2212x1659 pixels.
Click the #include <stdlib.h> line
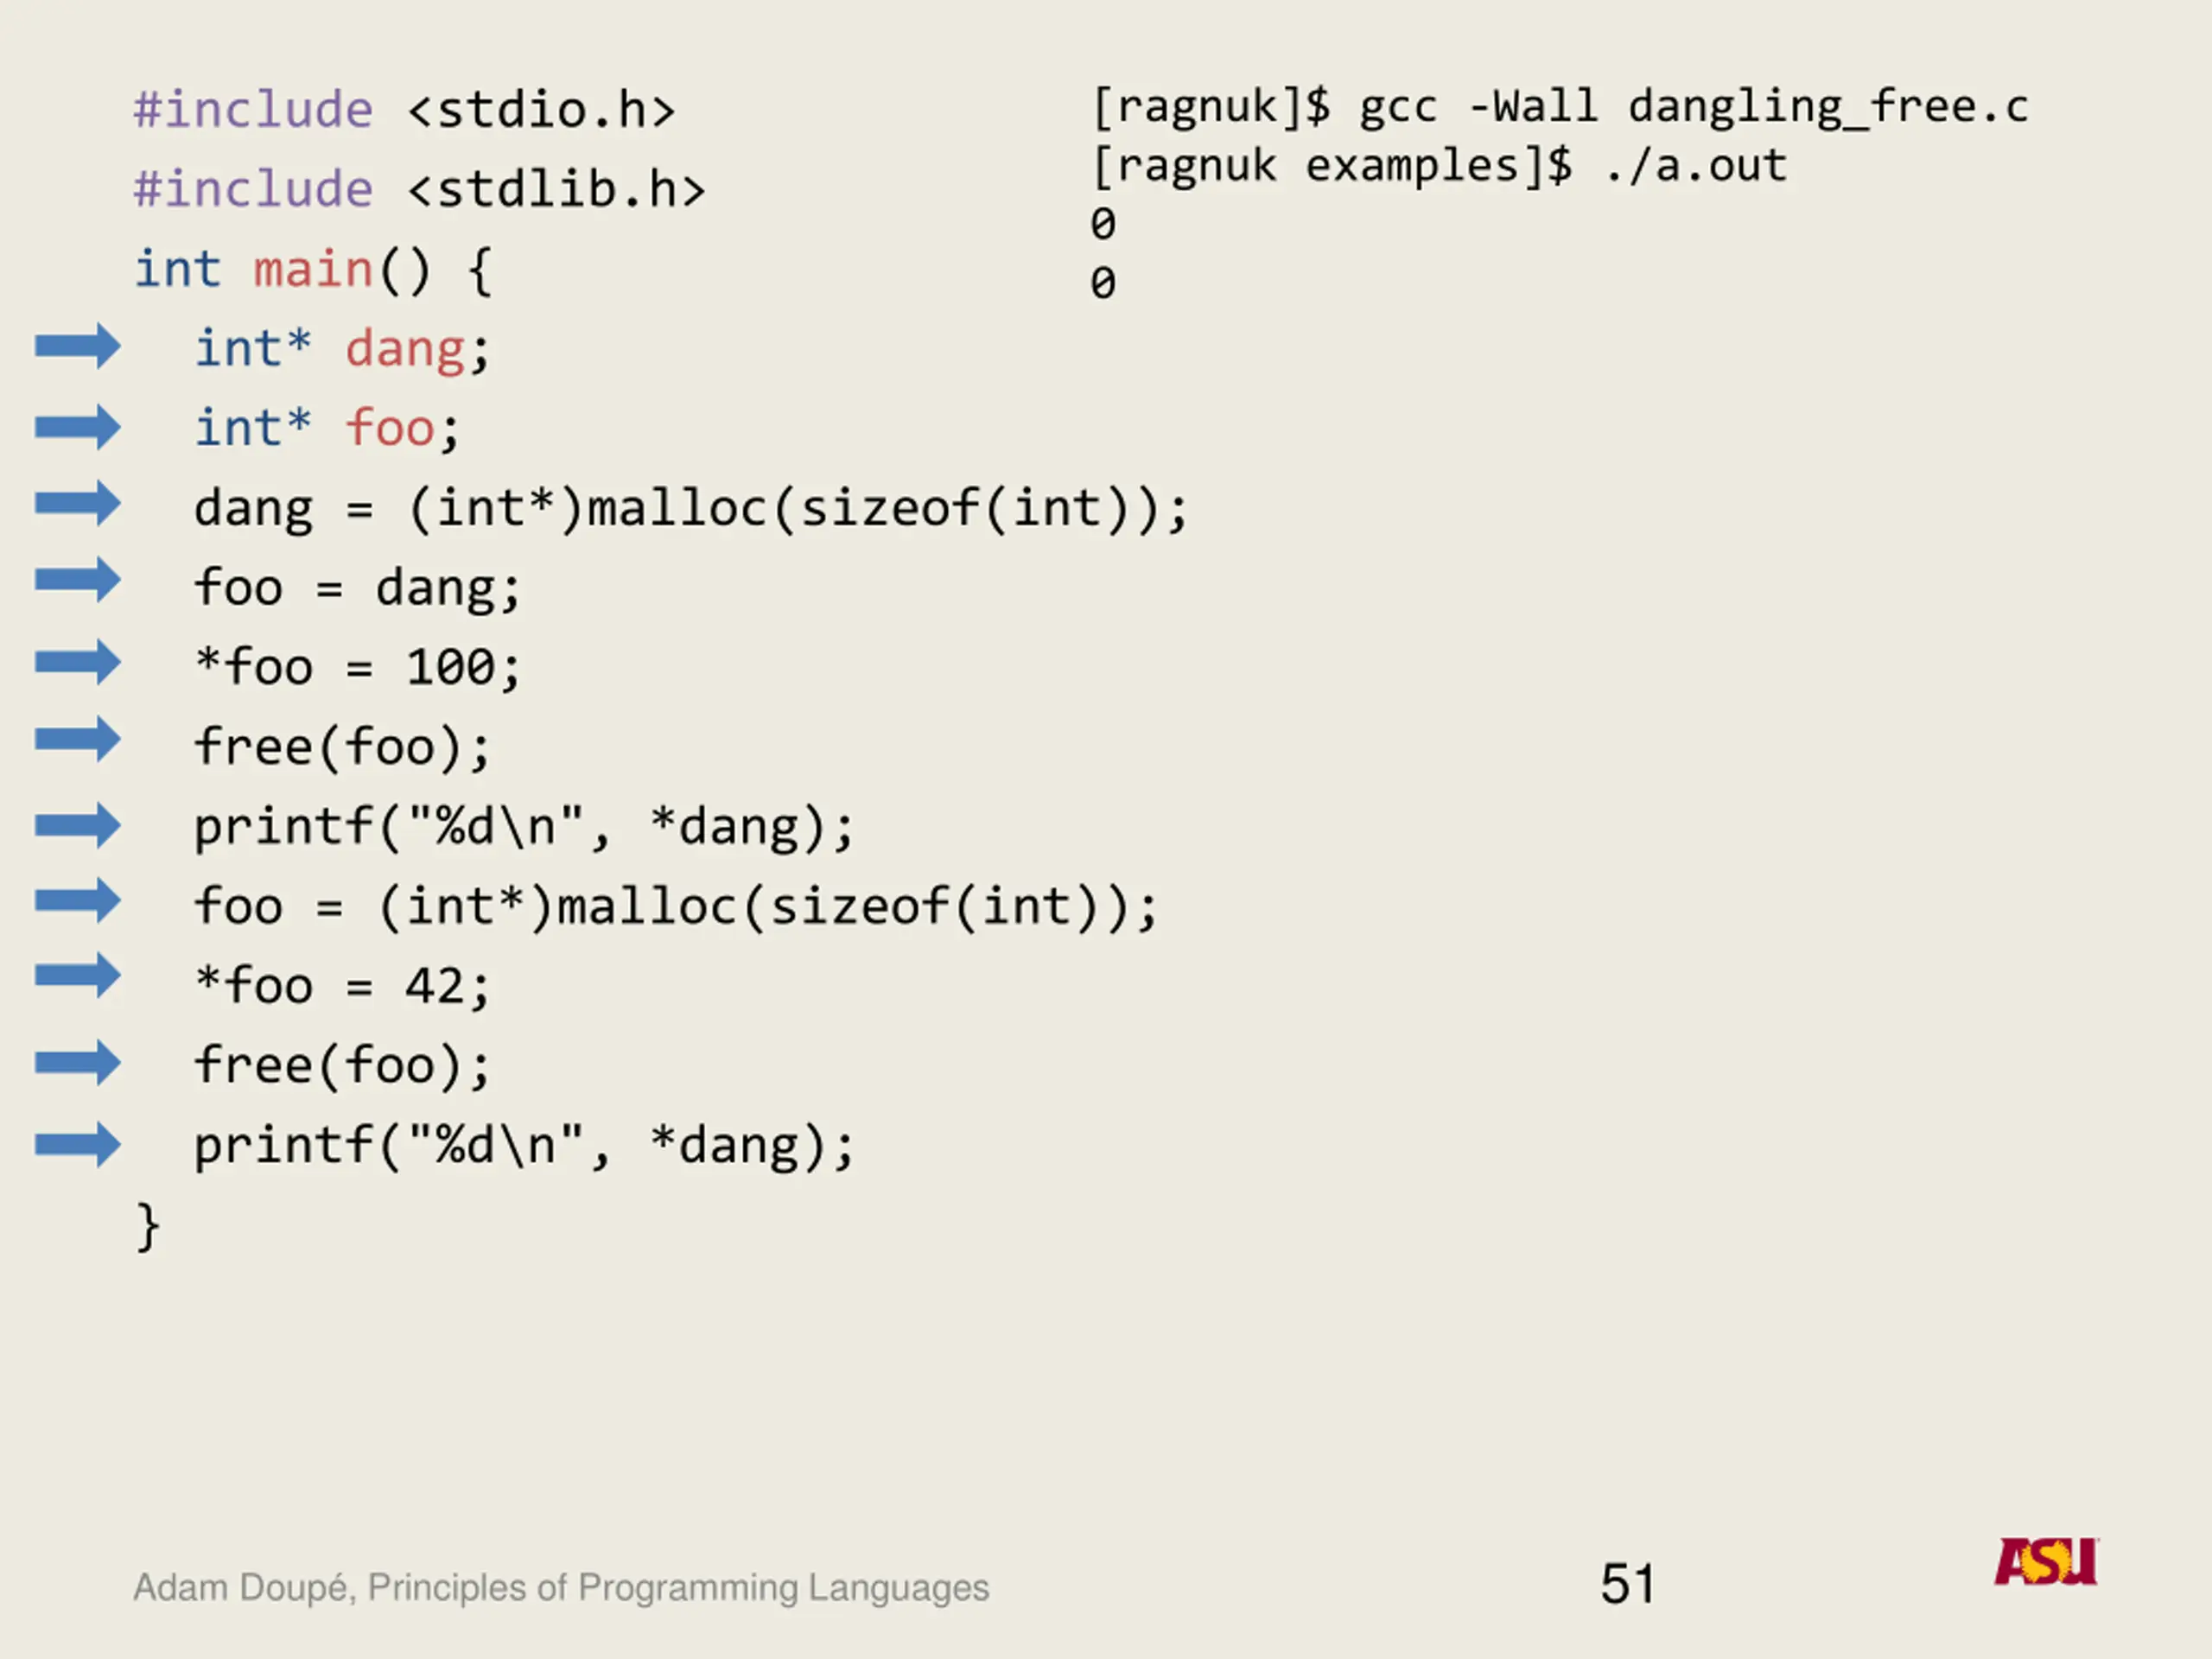point(420,189)
